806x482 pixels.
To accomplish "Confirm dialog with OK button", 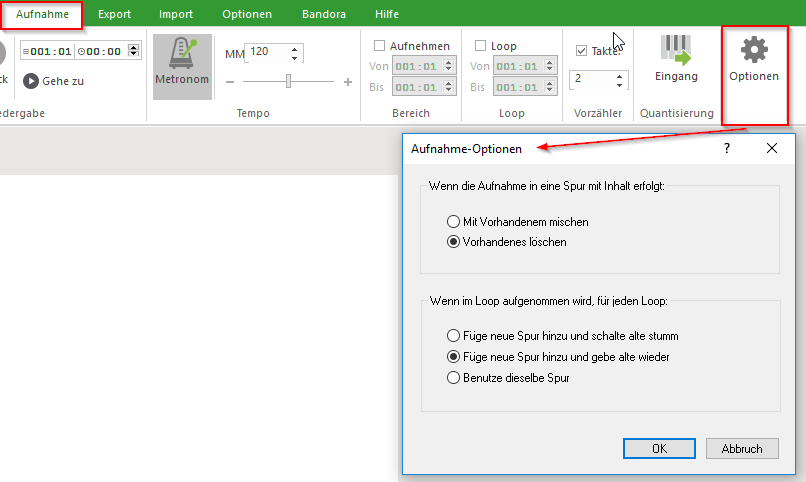I will pos(659,449).
